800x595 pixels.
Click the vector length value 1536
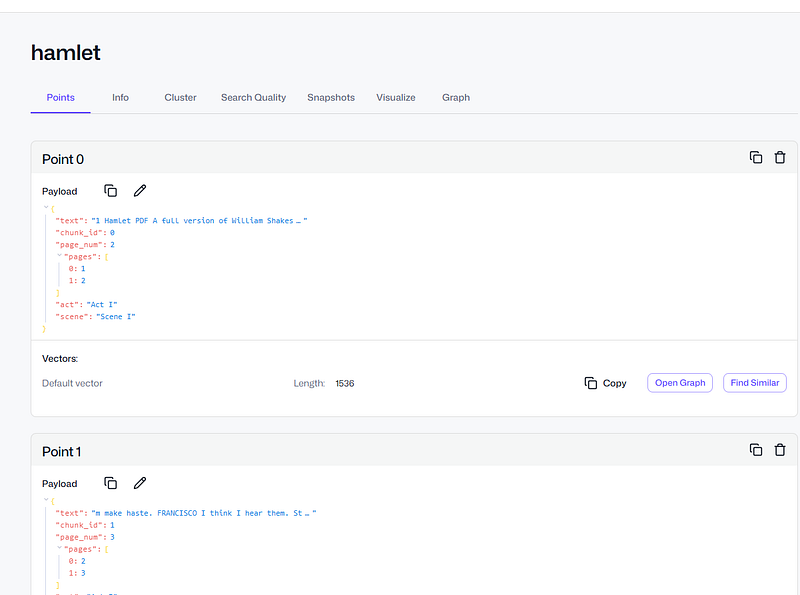344,383
